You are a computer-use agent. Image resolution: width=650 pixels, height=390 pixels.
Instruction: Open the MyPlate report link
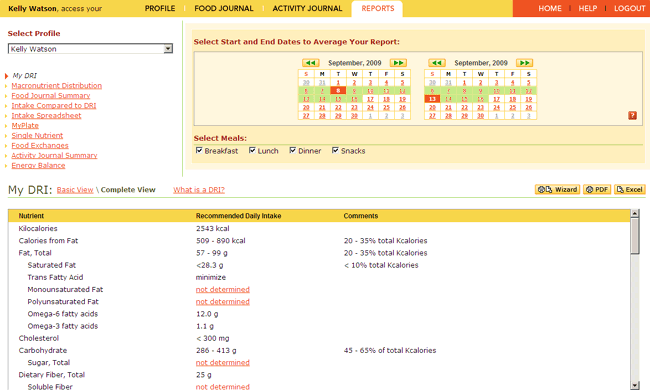point(25,125)
